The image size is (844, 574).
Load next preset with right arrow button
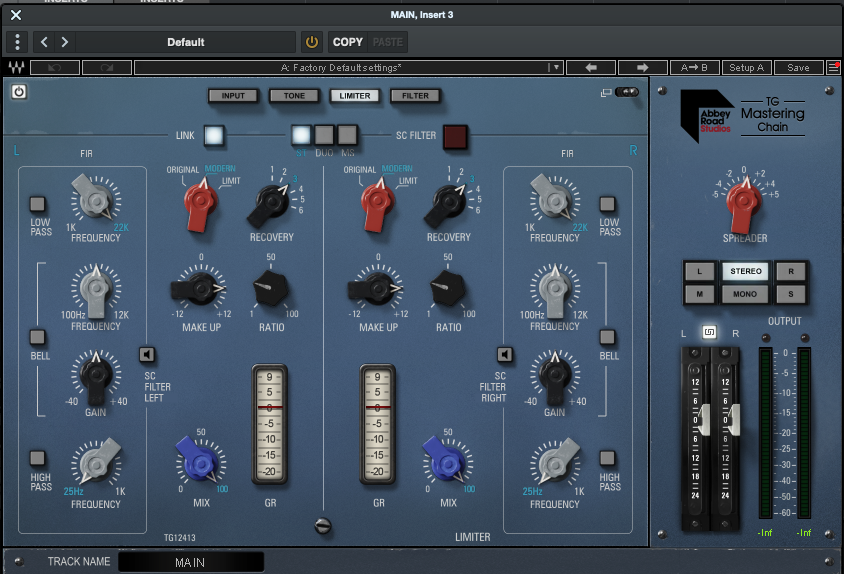click(642, 67)
